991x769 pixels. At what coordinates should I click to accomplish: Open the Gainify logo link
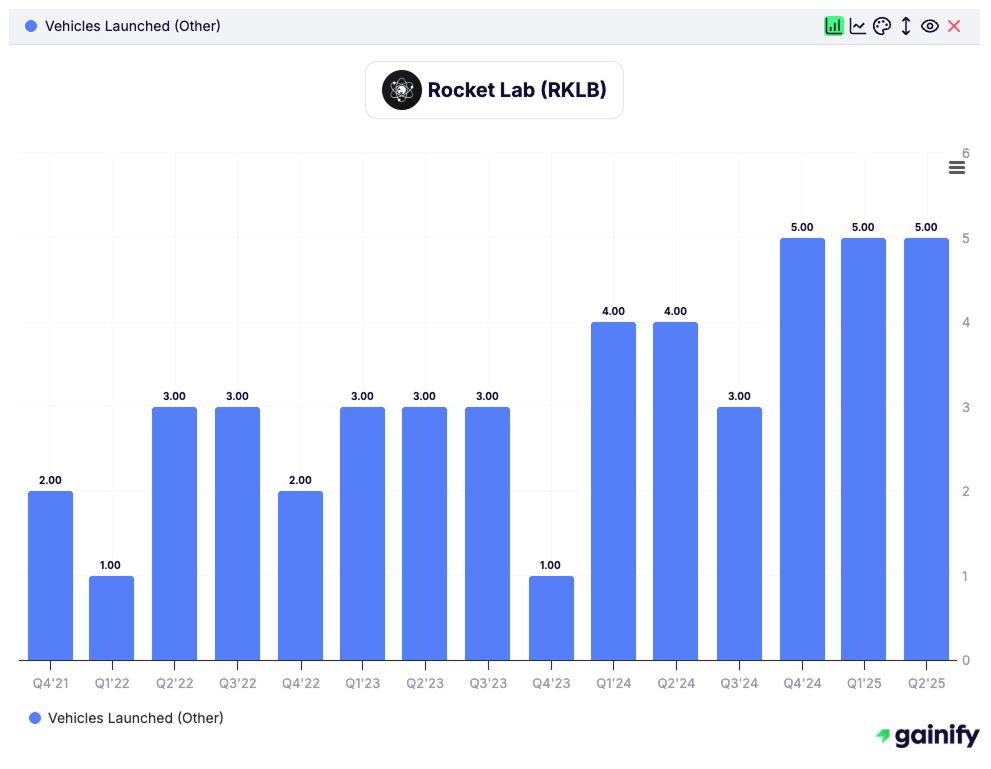coord(927,737)
